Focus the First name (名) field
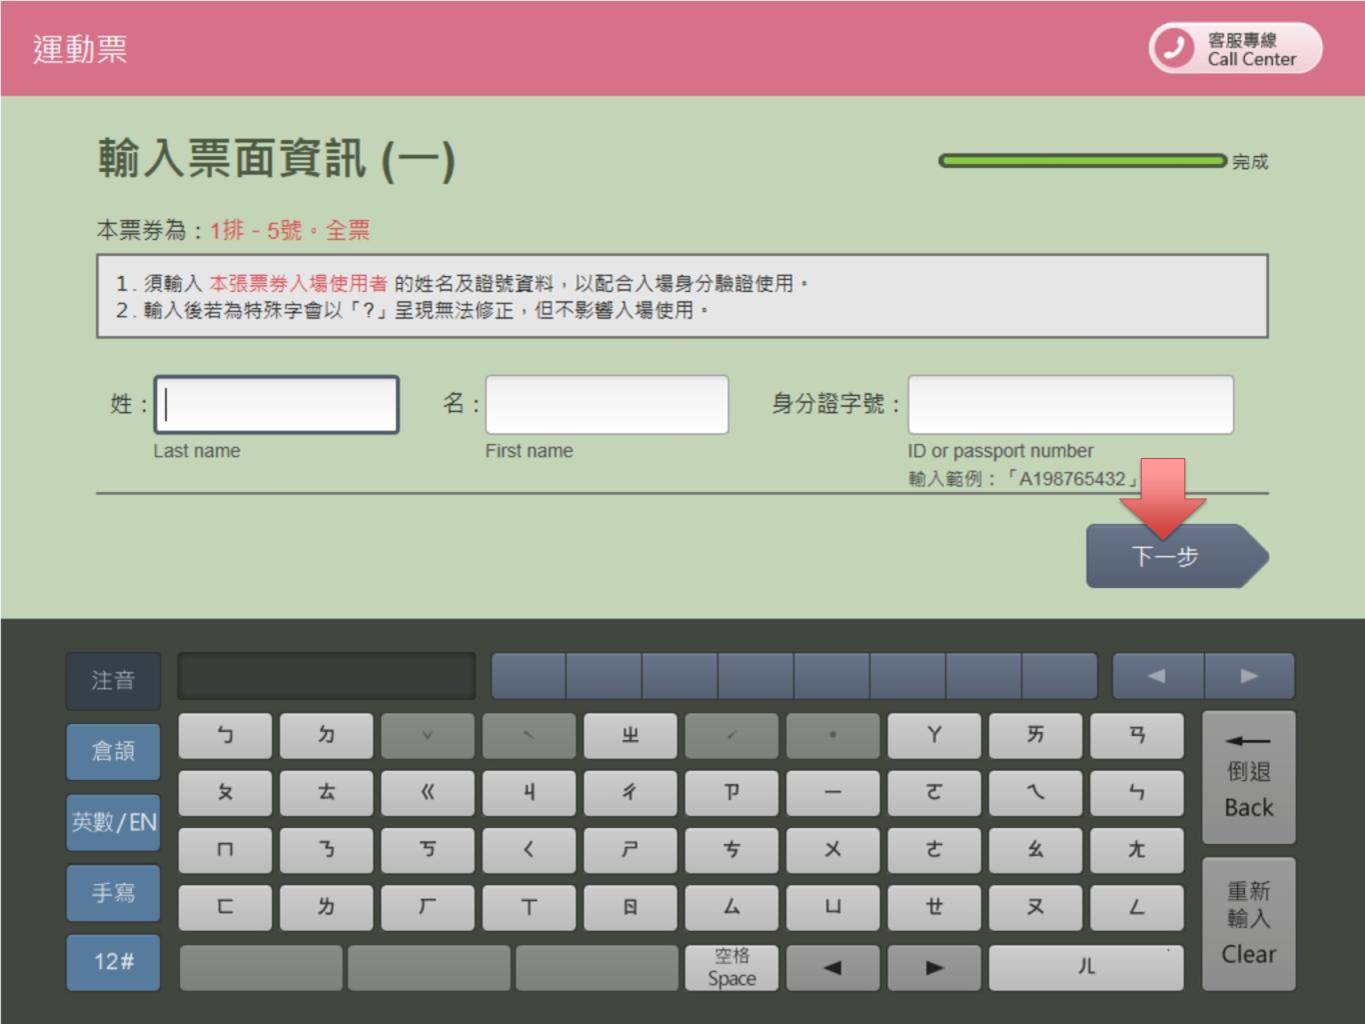 (x=607, y=405)
